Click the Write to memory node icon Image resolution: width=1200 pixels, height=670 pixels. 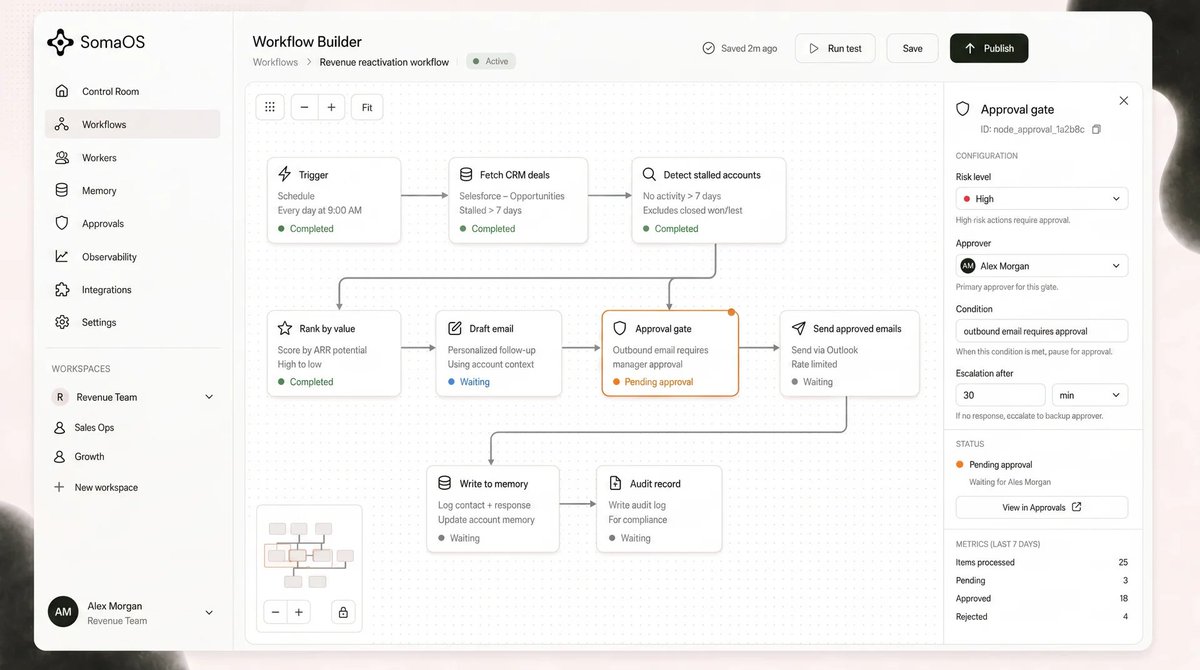[x=445, y=483]
